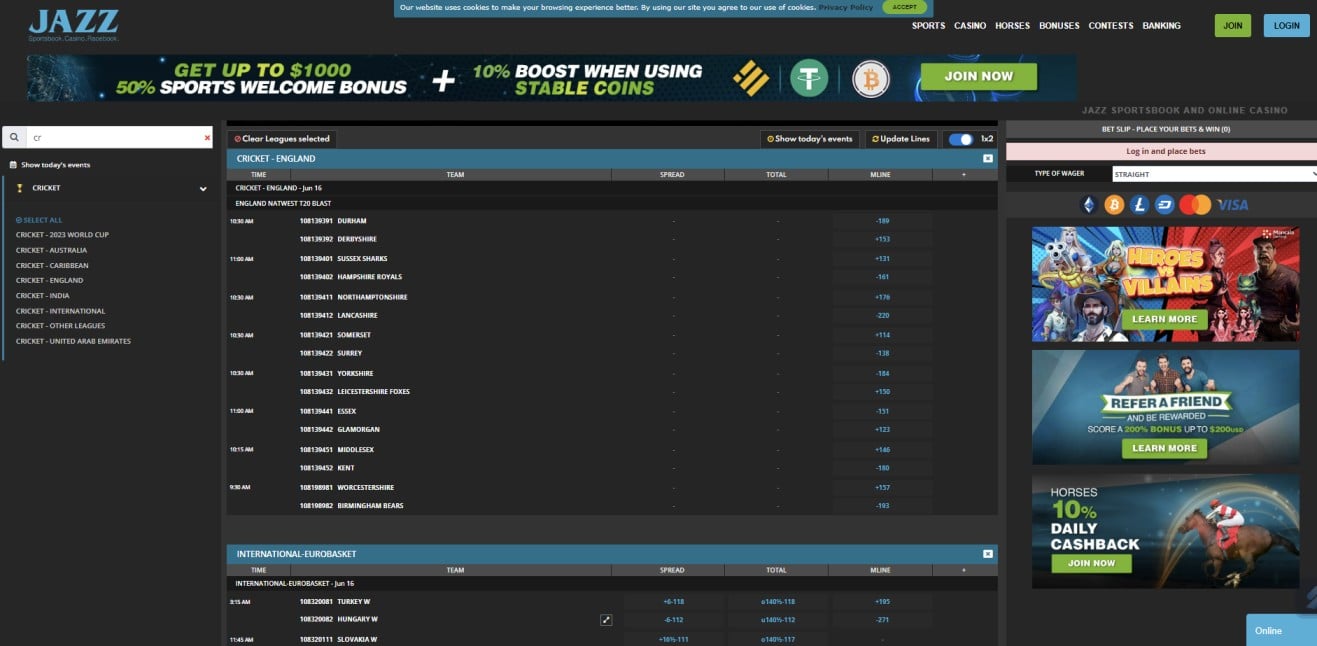Screen dimensions: 1317x646
Task: Click Sussex Sharks moneyline +131
Action: [x=882, y=259]
